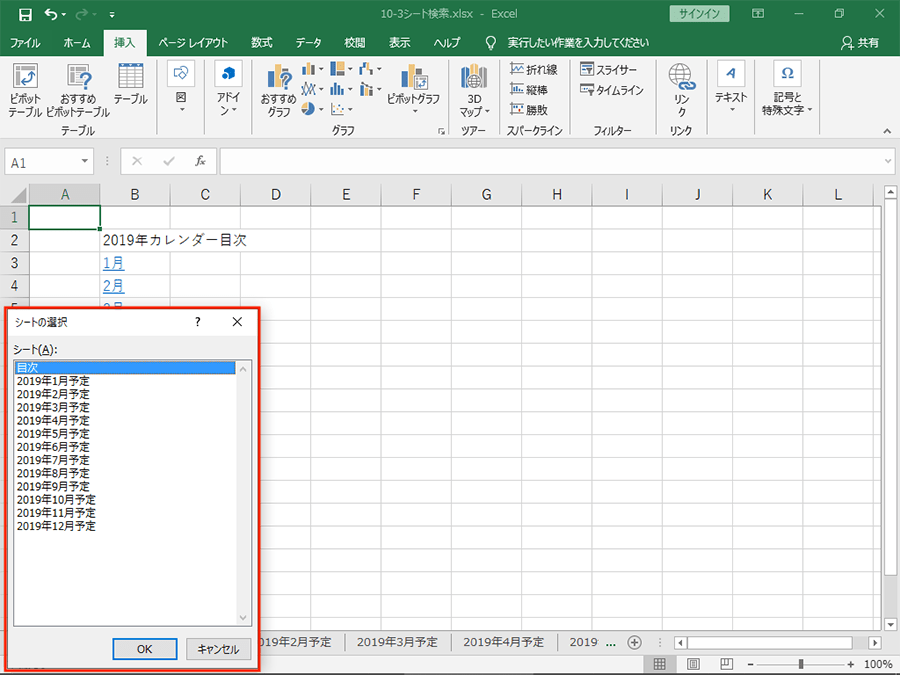900x675 pixels.
Task: Insert a Timeline filter
Action: 611,90
